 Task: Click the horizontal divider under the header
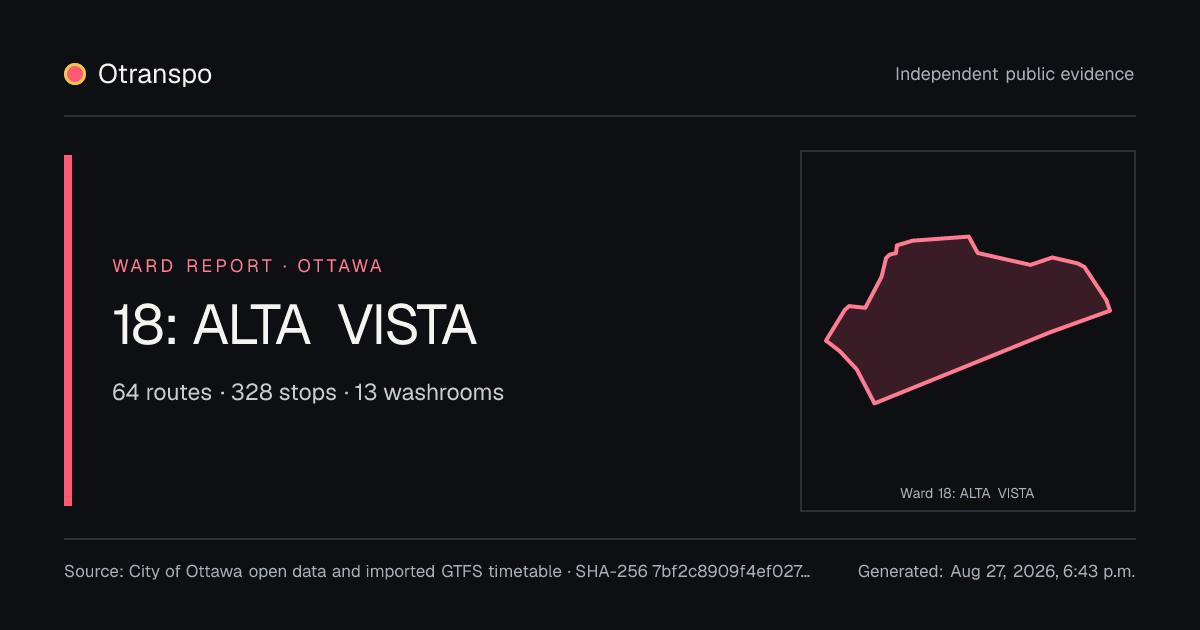tap(600, 116)
